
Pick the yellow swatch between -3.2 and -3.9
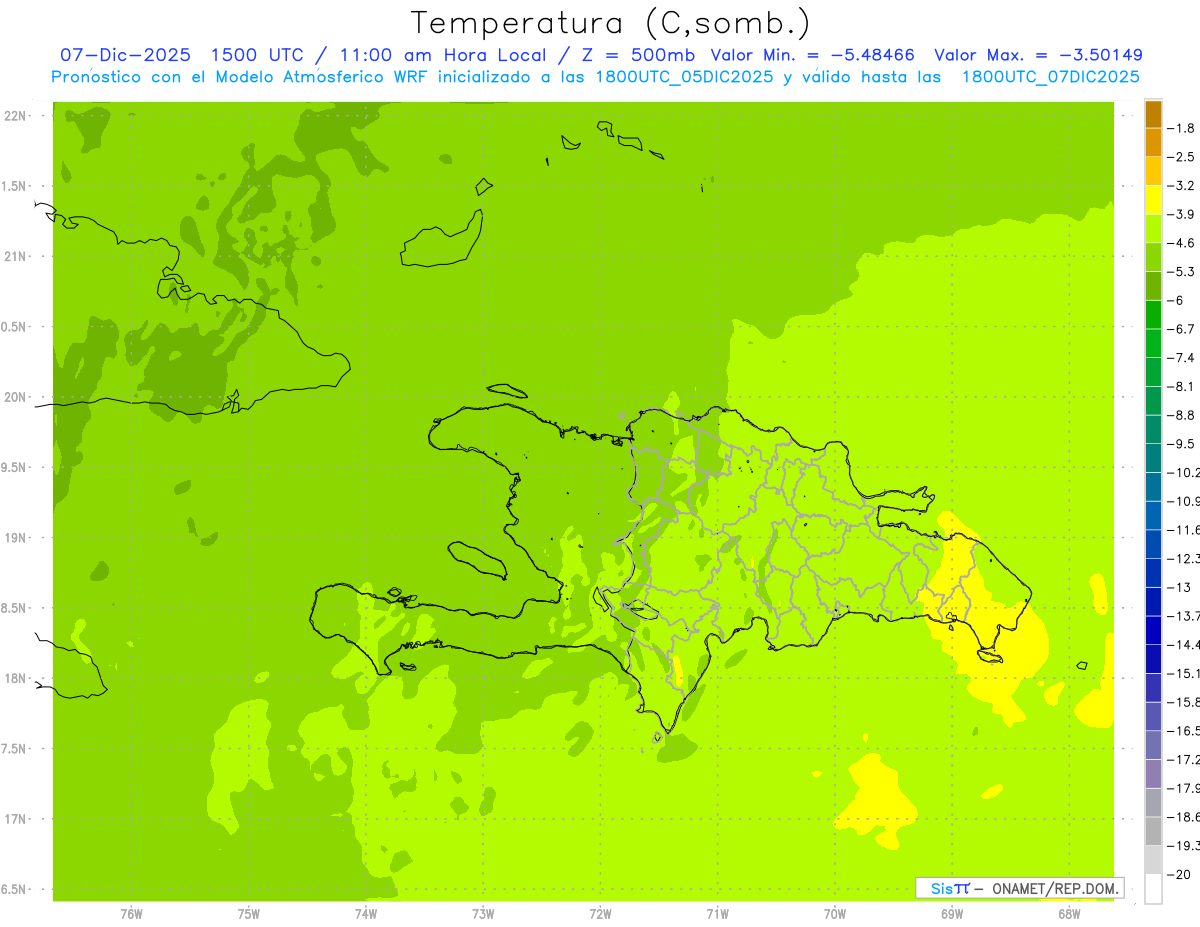1153,200
